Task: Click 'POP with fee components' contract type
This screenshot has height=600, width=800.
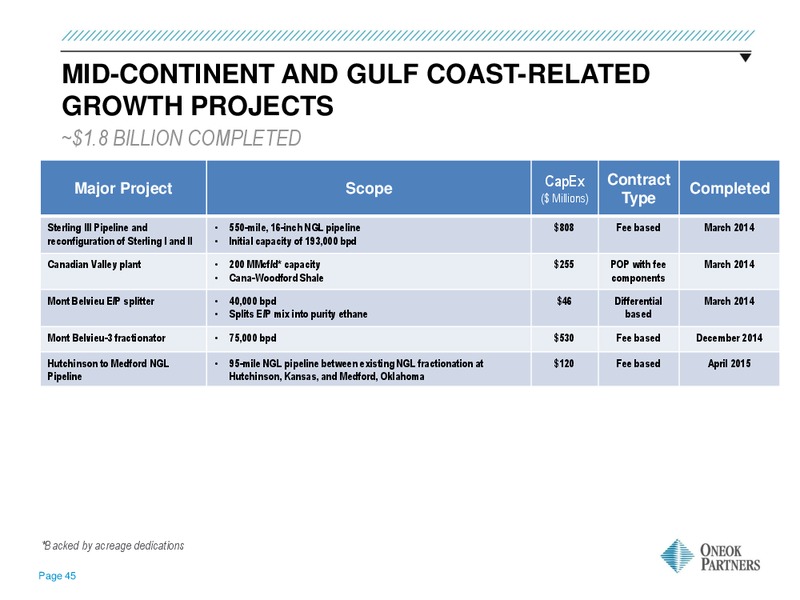Action: click(638, 271)
